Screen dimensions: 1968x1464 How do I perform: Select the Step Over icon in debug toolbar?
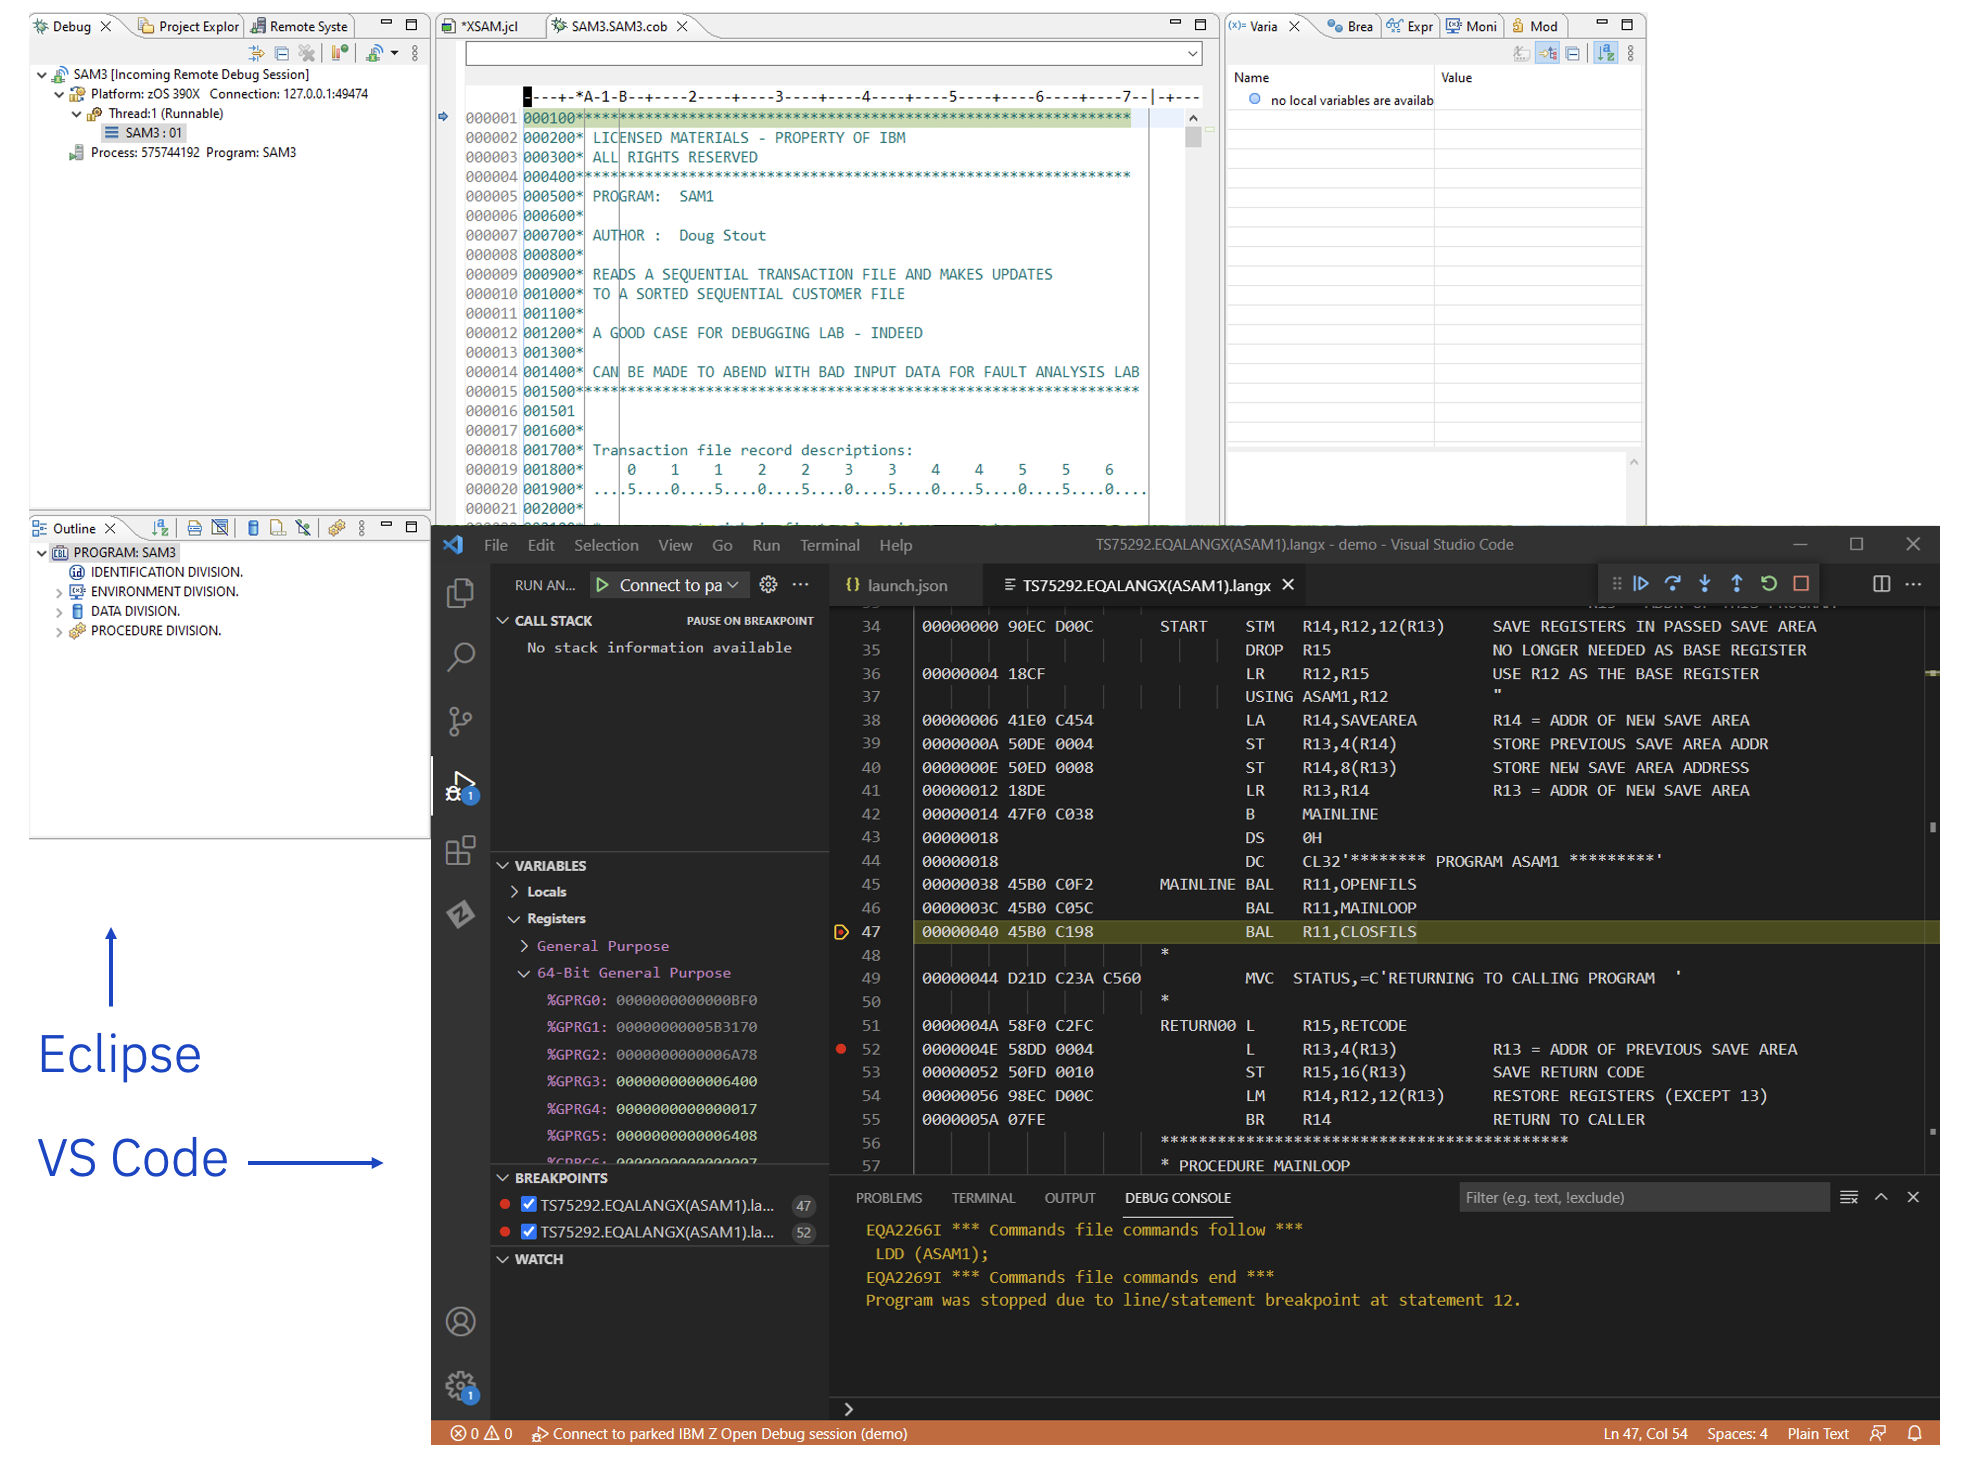tap(1673, 583)
